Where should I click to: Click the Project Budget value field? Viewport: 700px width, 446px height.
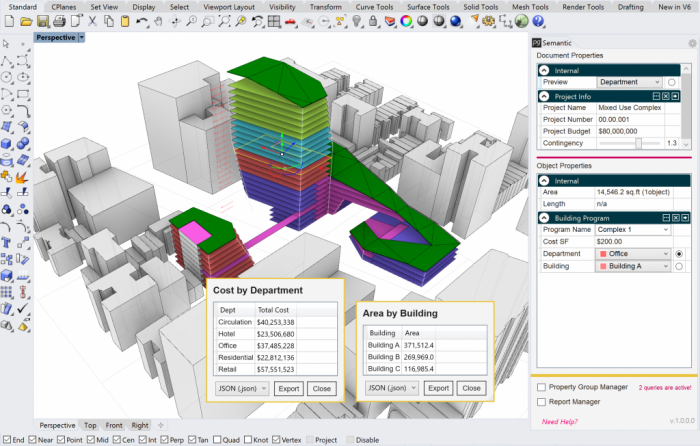pyautogui.click(x=630, y=131)
